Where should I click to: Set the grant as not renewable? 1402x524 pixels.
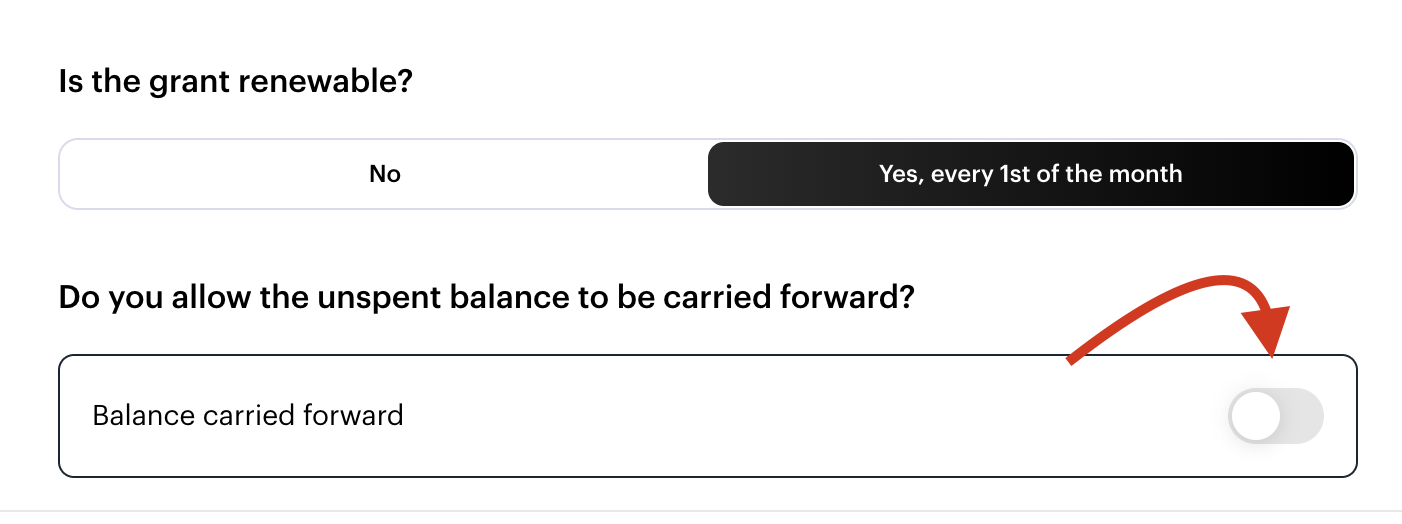pyautogui.click(x=384, y=174)
